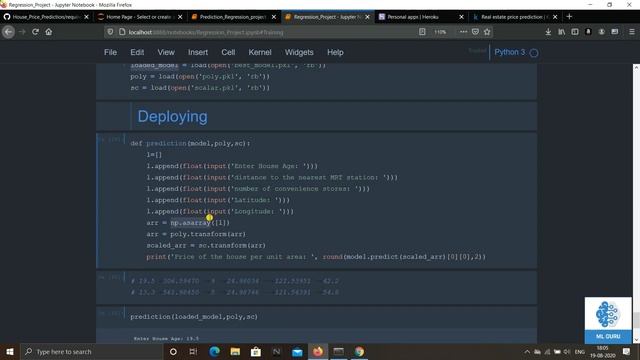Open Google Chrome from taskbar
Viewport: 640px width, 360px height.
(x=359, y=351)
